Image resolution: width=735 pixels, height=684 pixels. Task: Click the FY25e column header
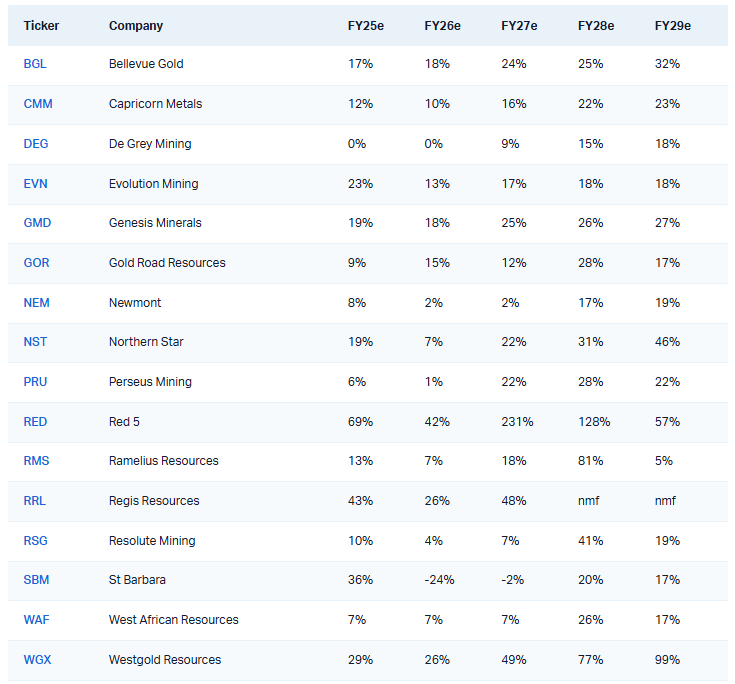(x=364, y=26)
